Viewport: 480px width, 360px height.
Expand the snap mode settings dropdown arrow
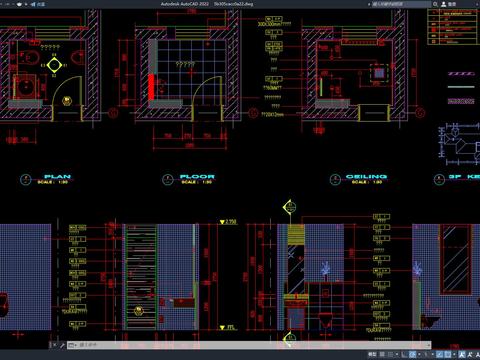[397, 354]
